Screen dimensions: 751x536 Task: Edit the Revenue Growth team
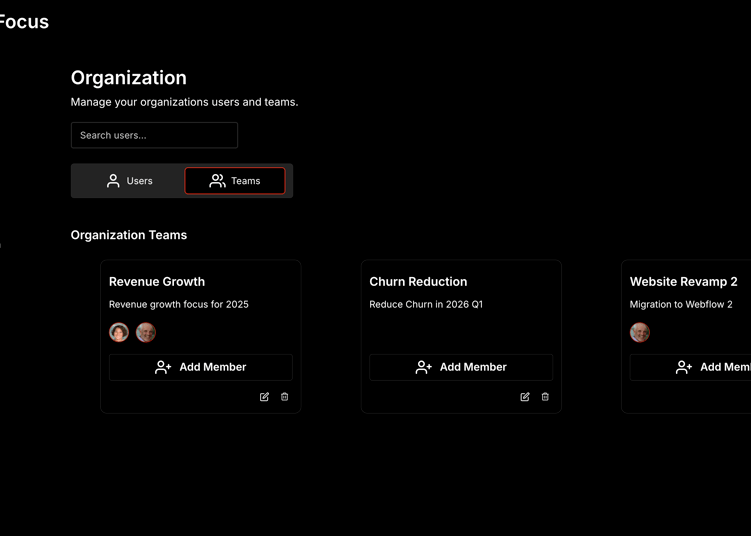[264, 397]
